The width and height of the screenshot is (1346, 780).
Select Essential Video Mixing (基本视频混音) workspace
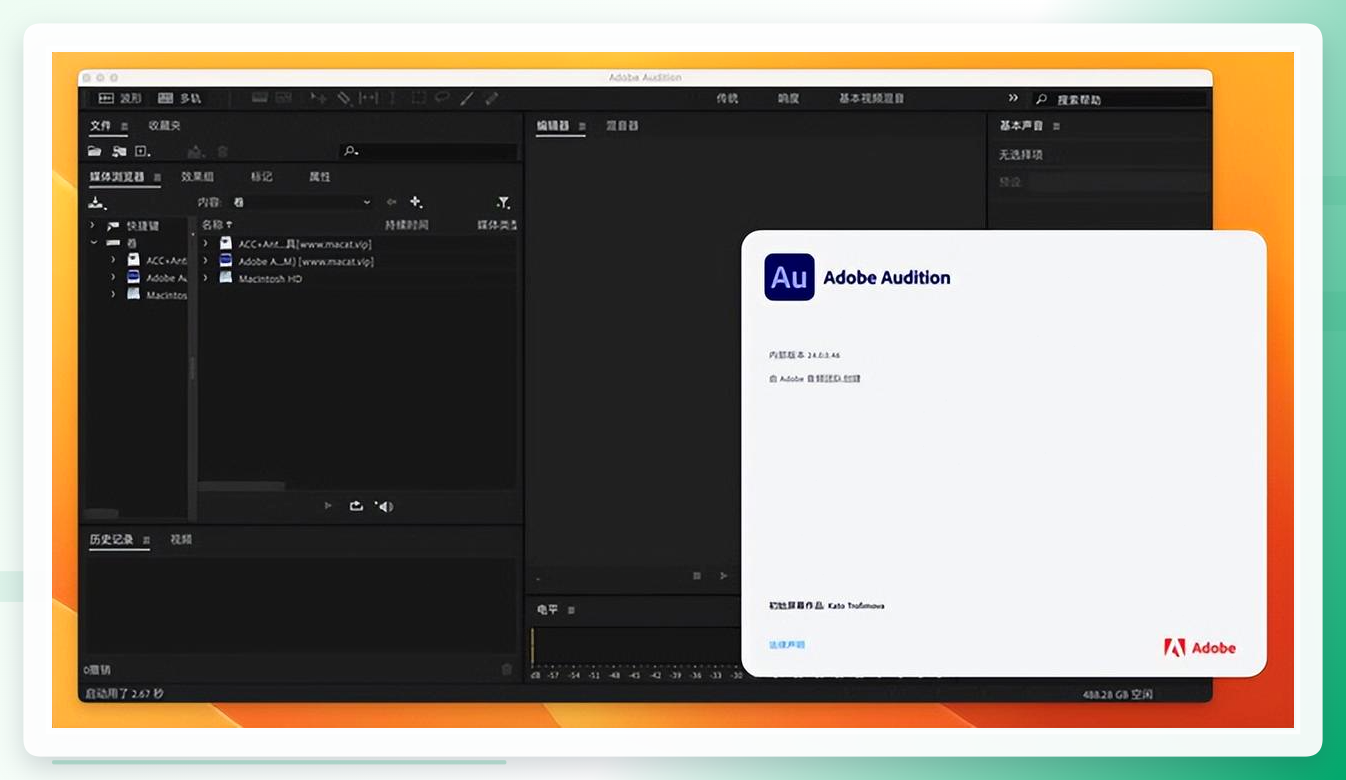(872, 99)
